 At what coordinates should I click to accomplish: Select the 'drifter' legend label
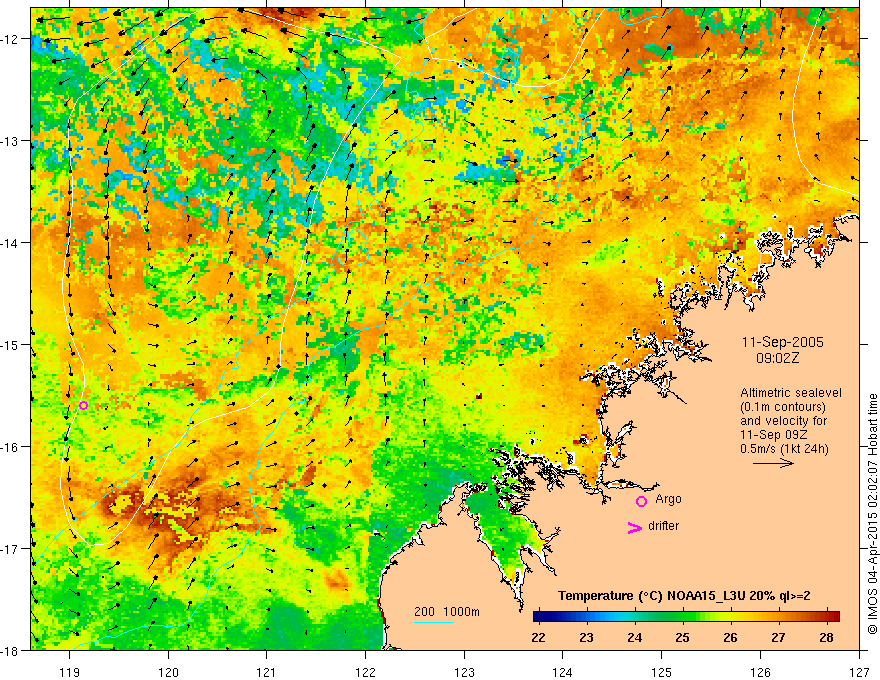(x=663, y=526)
